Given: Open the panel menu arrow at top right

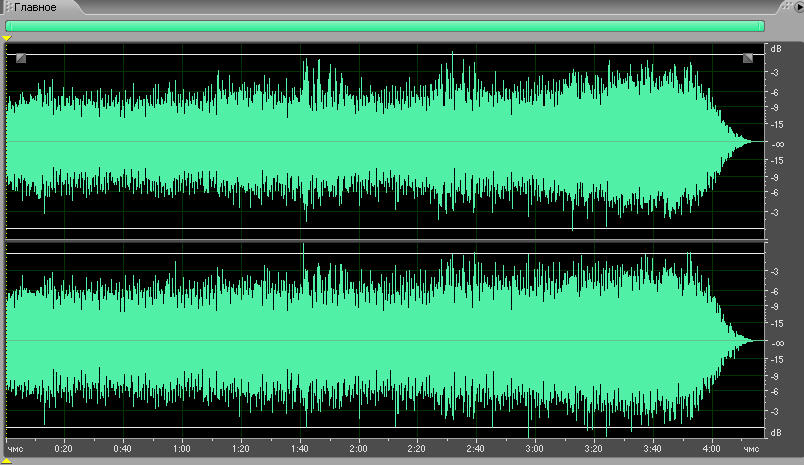Looking at the screenshot, I should click(x=797, y=7).
